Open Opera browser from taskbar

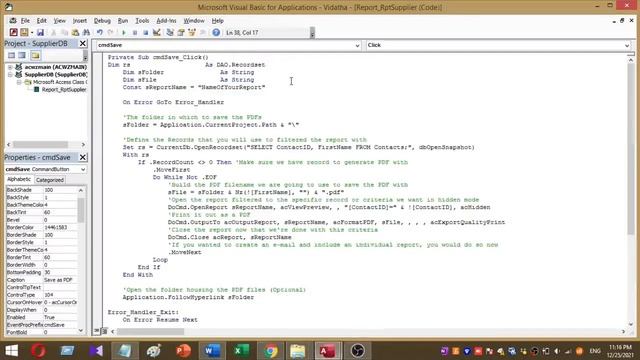point(39,351)
